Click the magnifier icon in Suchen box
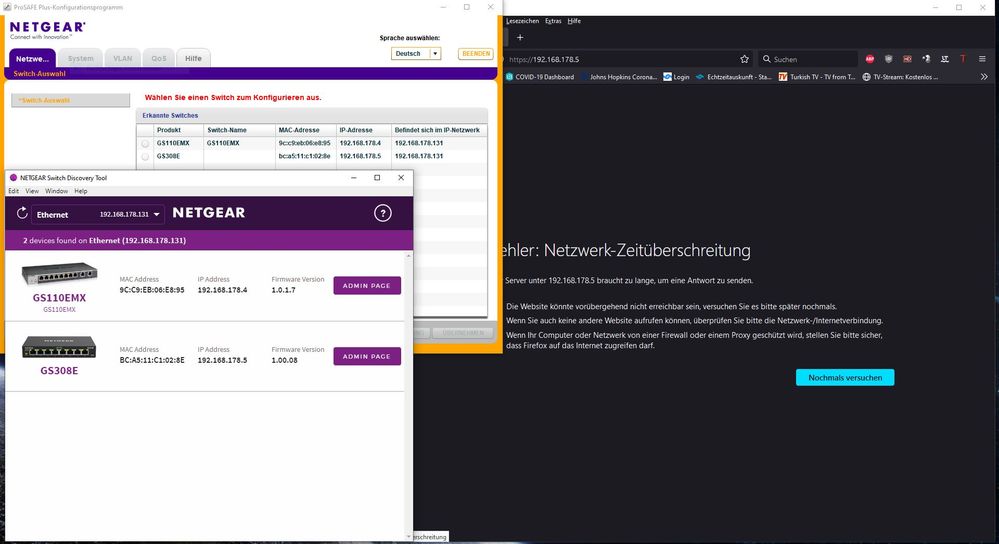 pyautogui.click(x=766, y=59)
